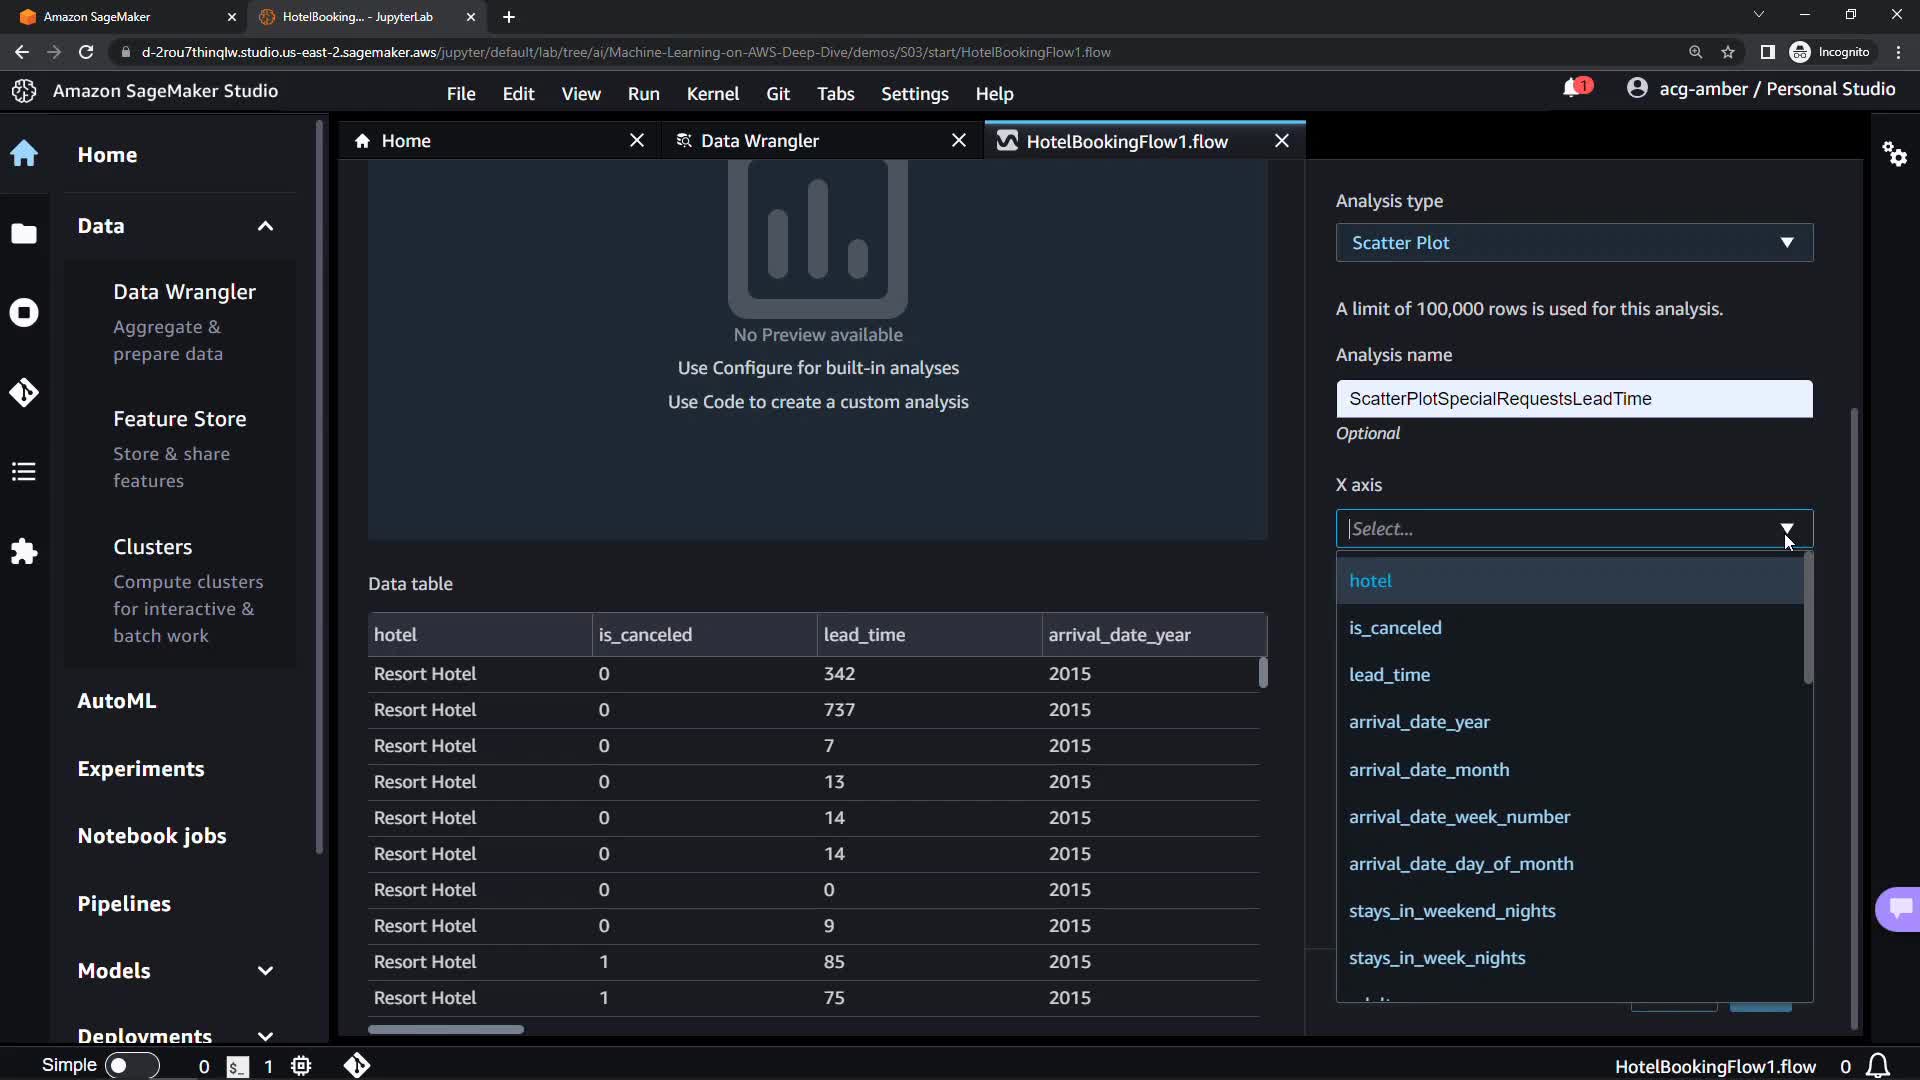Open property inspector gears icon
This screenshot has width=1920, height=1080.
(1894, 154)
